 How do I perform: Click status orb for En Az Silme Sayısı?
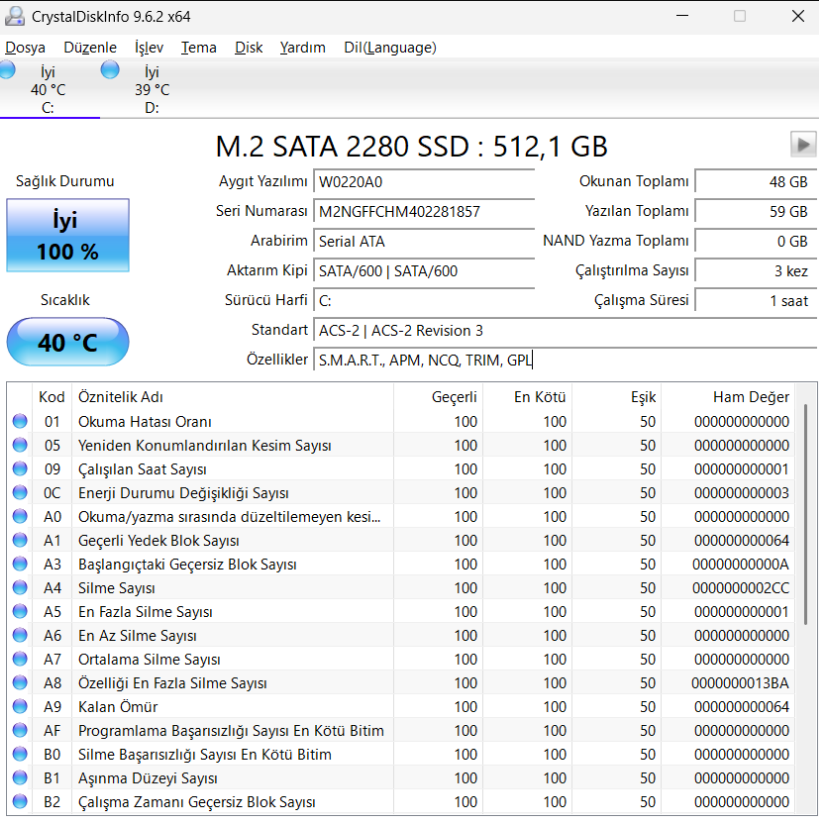tap(20, 635)
